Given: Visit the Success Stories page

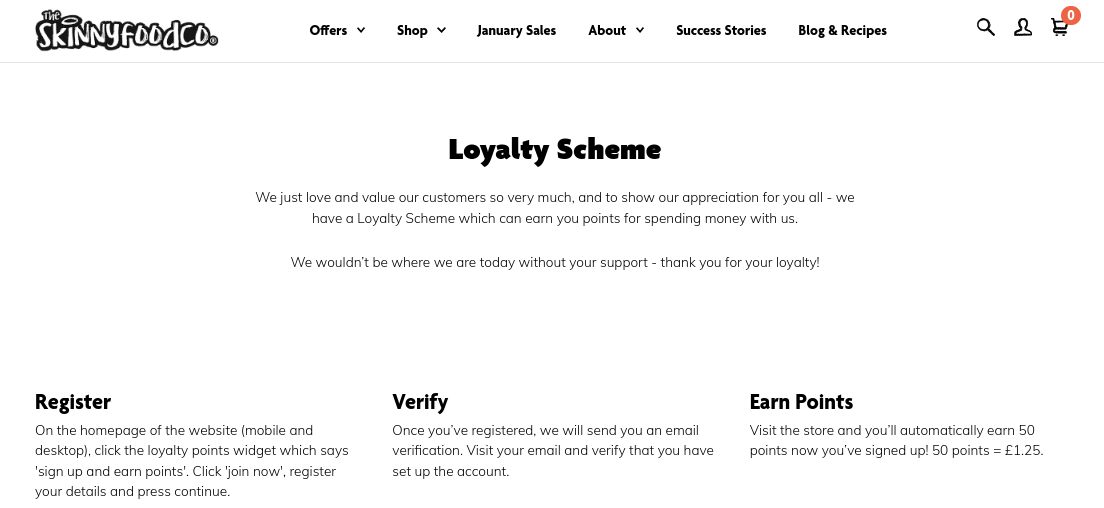Looking at the screenshot, I should coord(721,30).
